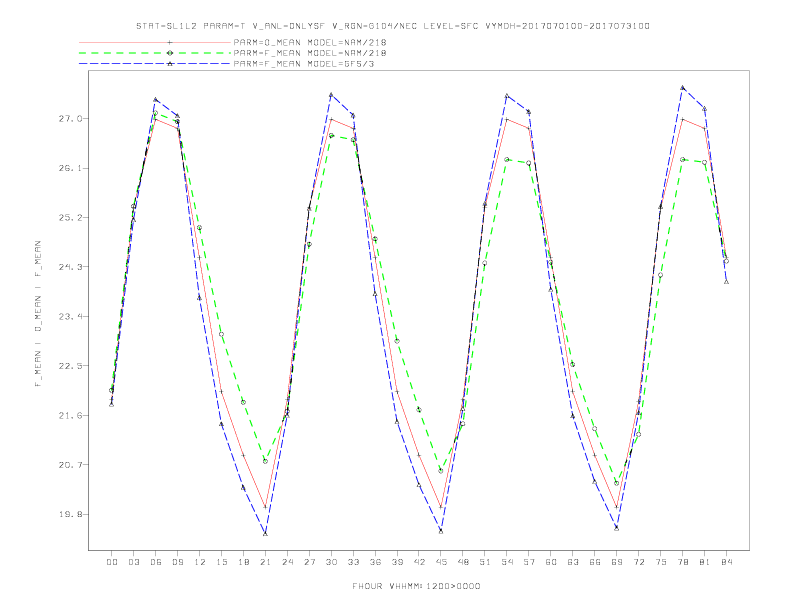Image resolution: width=792 pixels, height=612 pixels.
Task: Click the blue triangle data point at hour 21
Action: (265, 534)
